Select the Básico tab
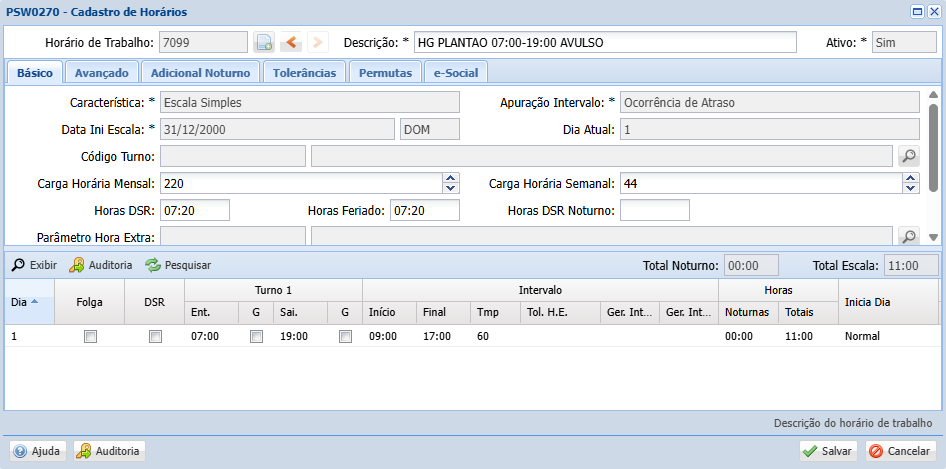Viewport: 946px width, 469px height. pos(34,73)
